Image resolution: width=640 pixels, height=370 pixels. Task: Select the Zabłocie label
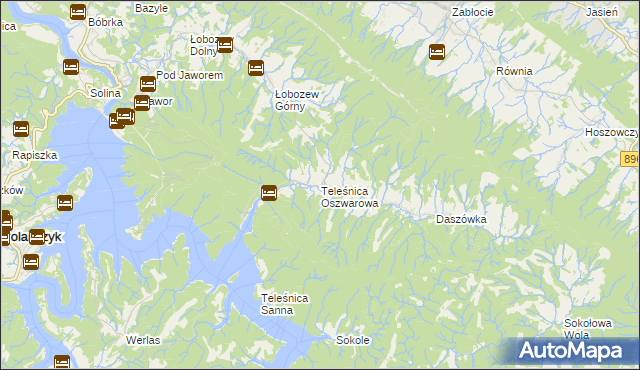[473, 12]
